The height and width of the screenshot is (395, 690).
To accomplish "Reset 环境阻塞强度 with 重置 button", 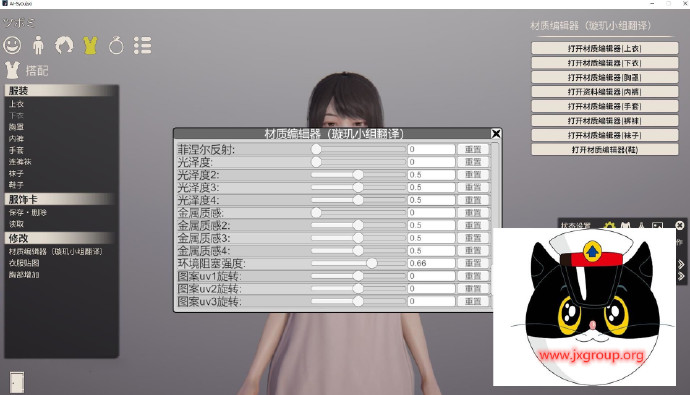I will pos(473,263).
